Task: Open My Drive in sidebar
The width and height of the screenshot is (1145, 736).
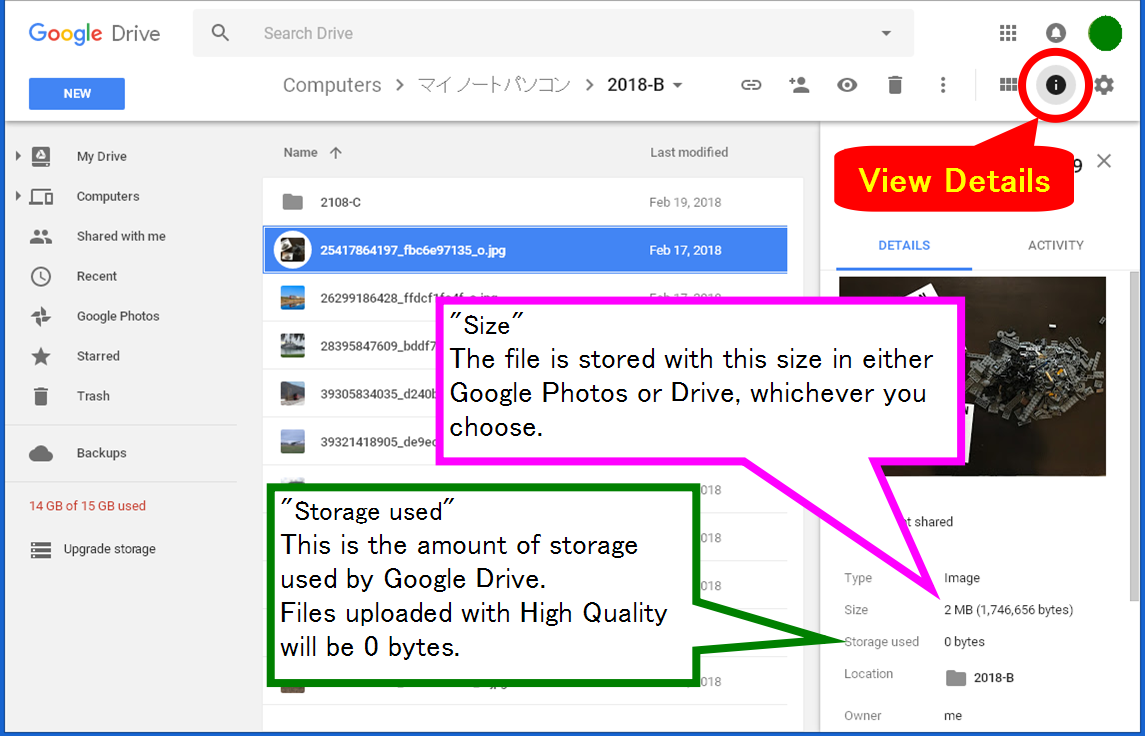Action: click(x=102, y=156)
